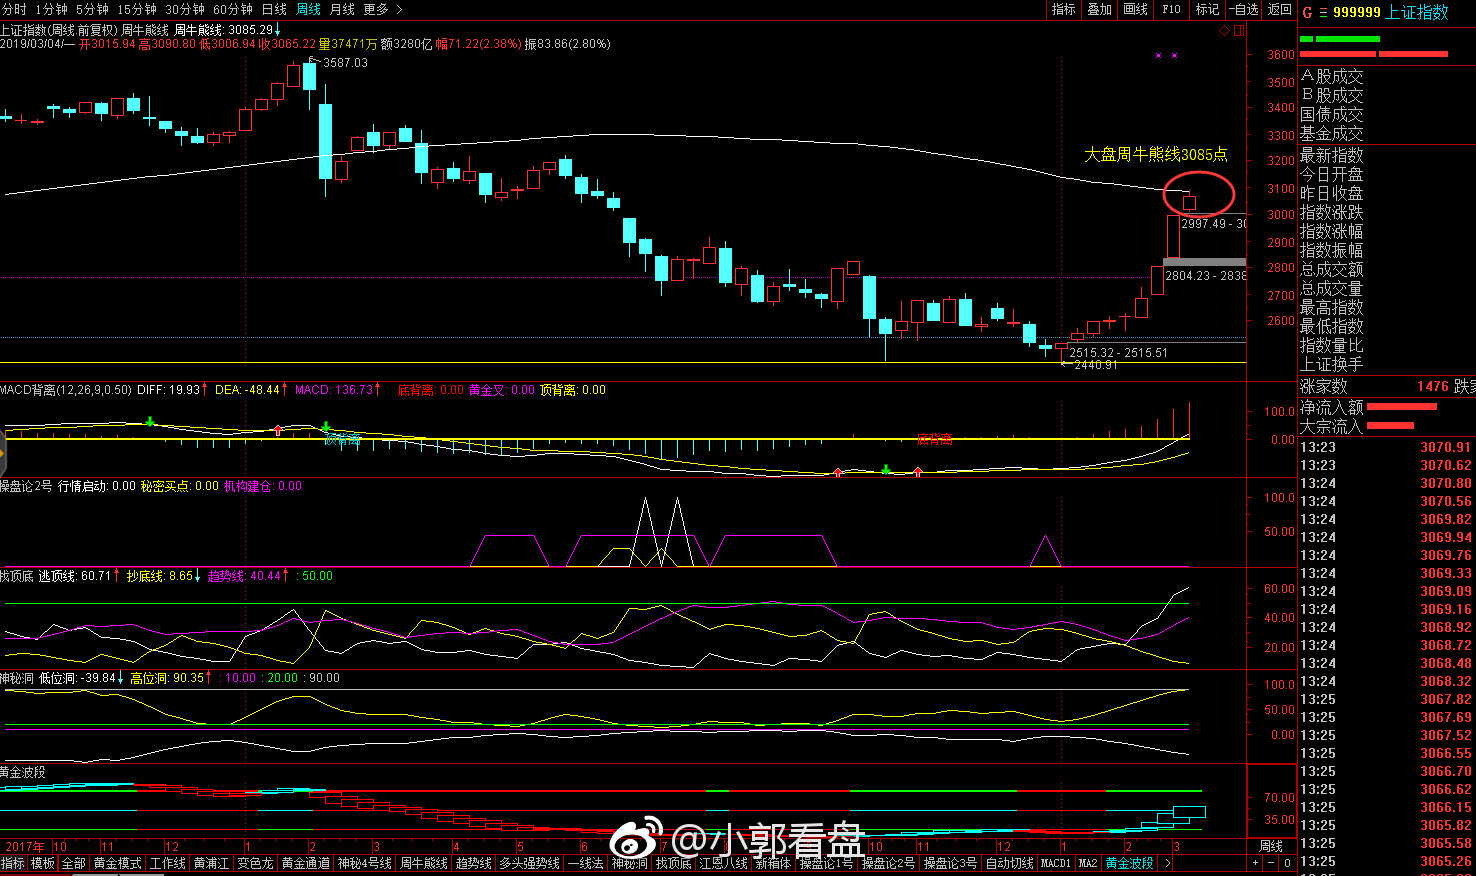The image size is (1476, 876).
Task: Click the -自选 watchlist button
Action: tap(1243, 9)
